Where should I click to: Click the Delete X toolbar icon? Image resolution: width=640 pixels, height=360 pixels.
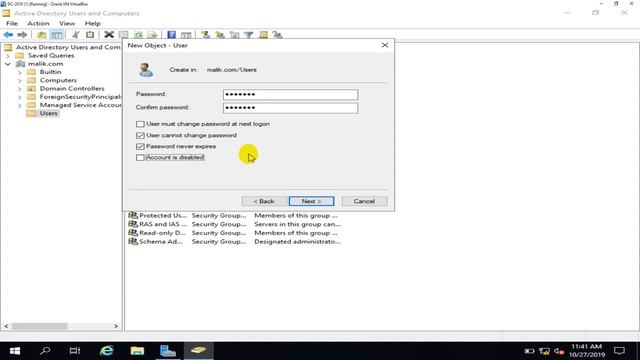[x=109, y=35]
